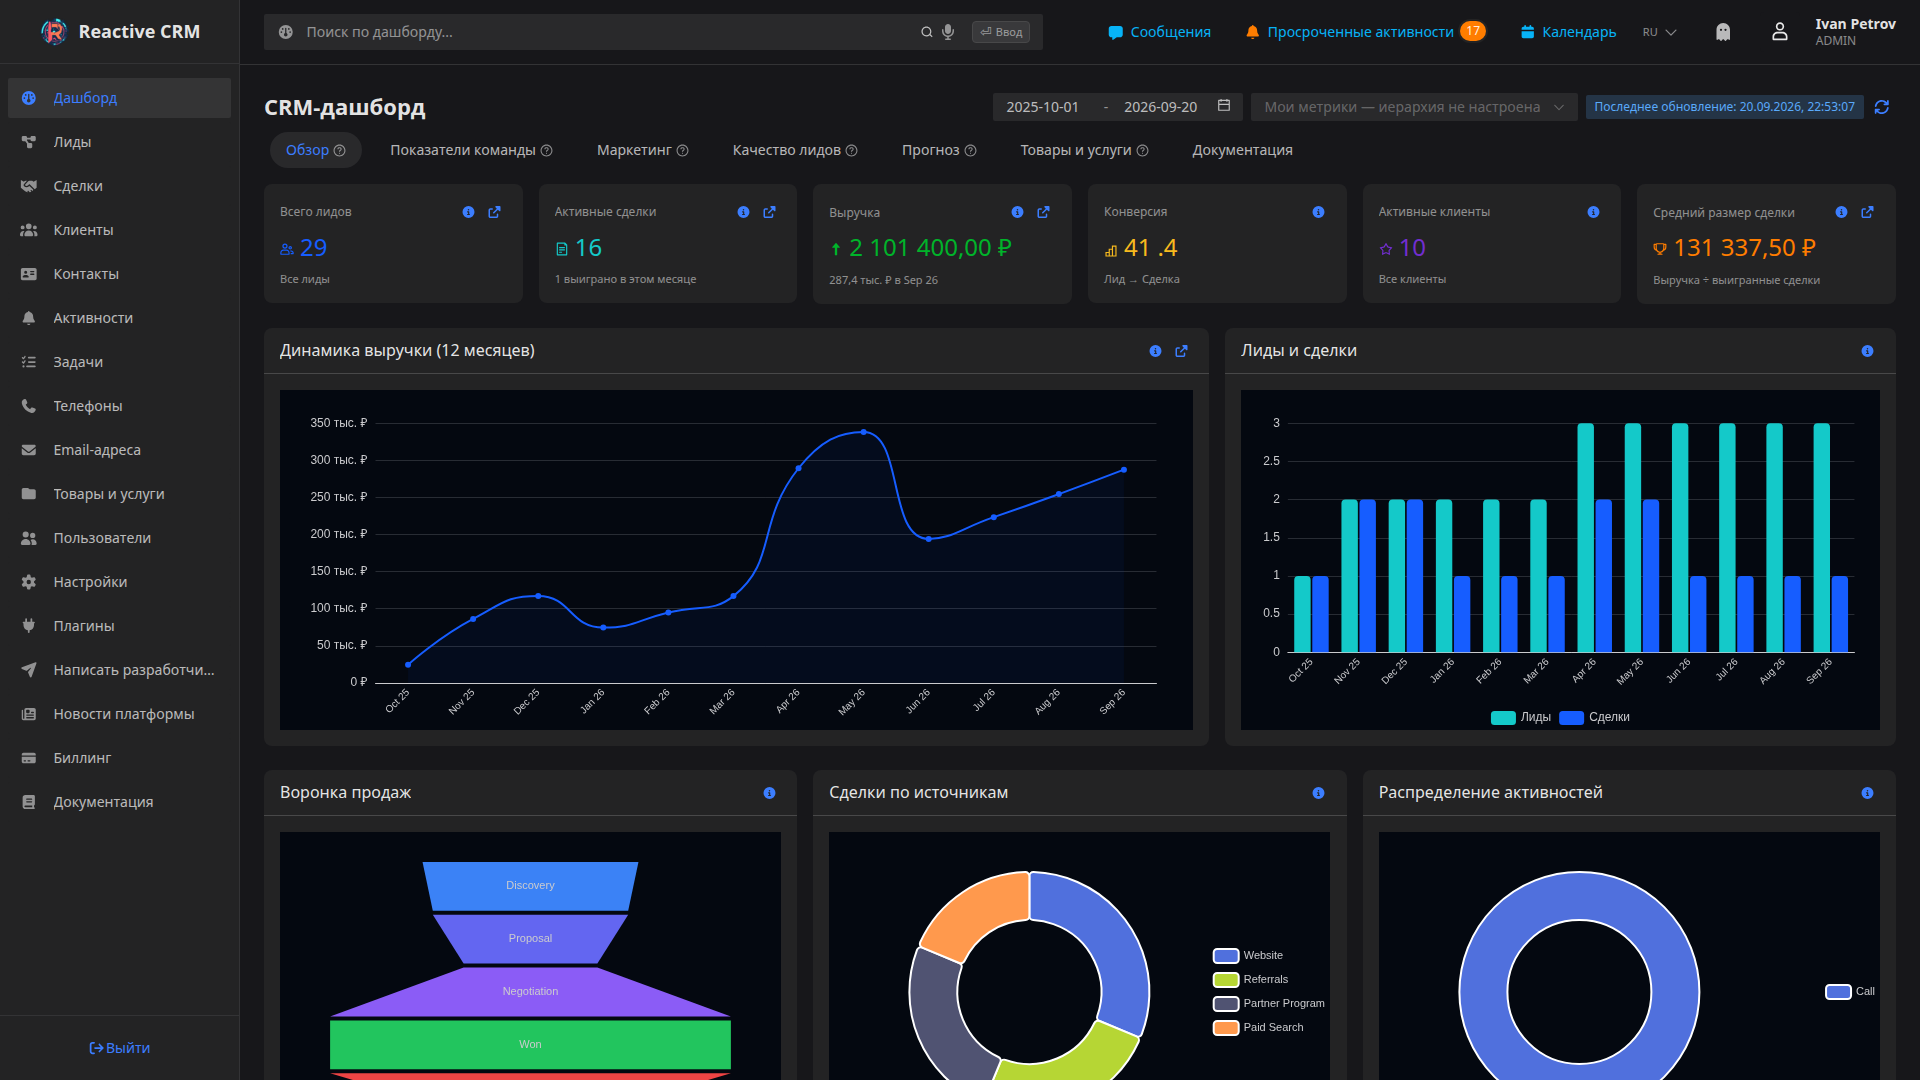The width and height of the screenshot is (1920, 1080).
Task: Open Просроченные активности notifications
Action: pos(1365,32)
